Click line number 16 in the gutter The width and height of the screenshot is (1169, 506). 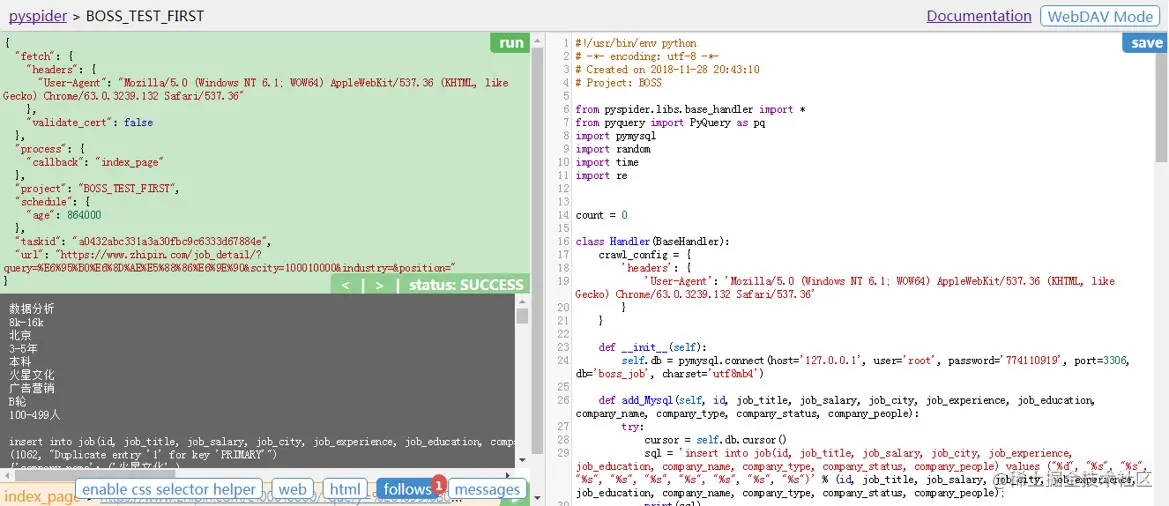point(563,241)
